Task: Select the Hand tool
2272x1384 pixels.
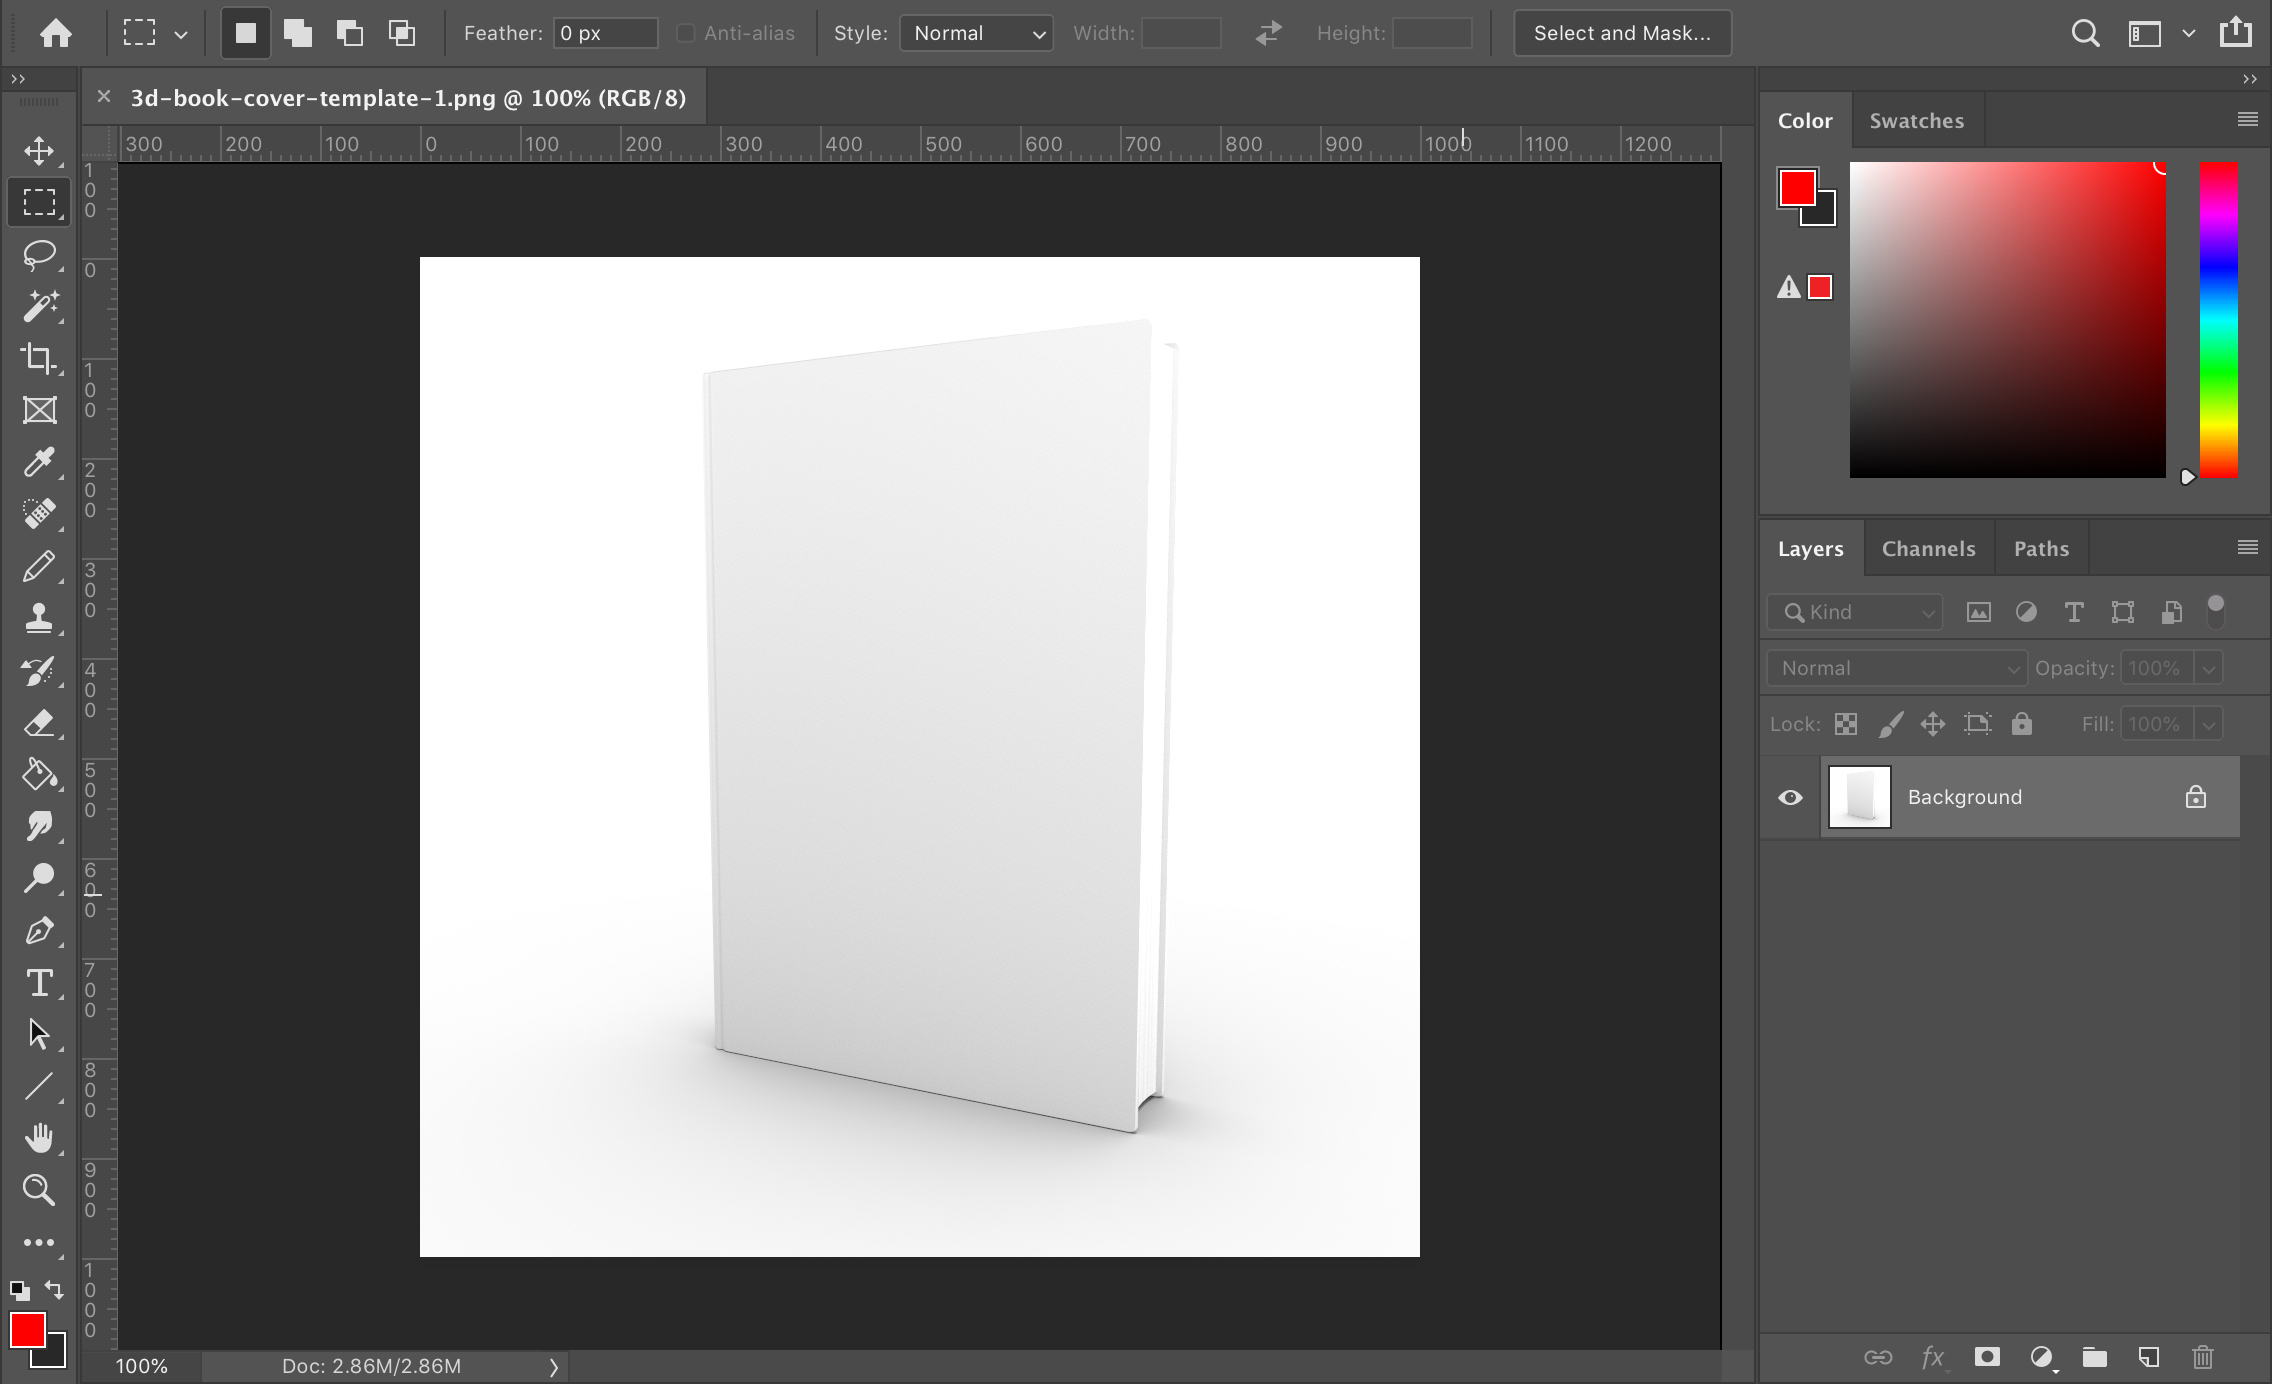Action: coord(39,1138)
